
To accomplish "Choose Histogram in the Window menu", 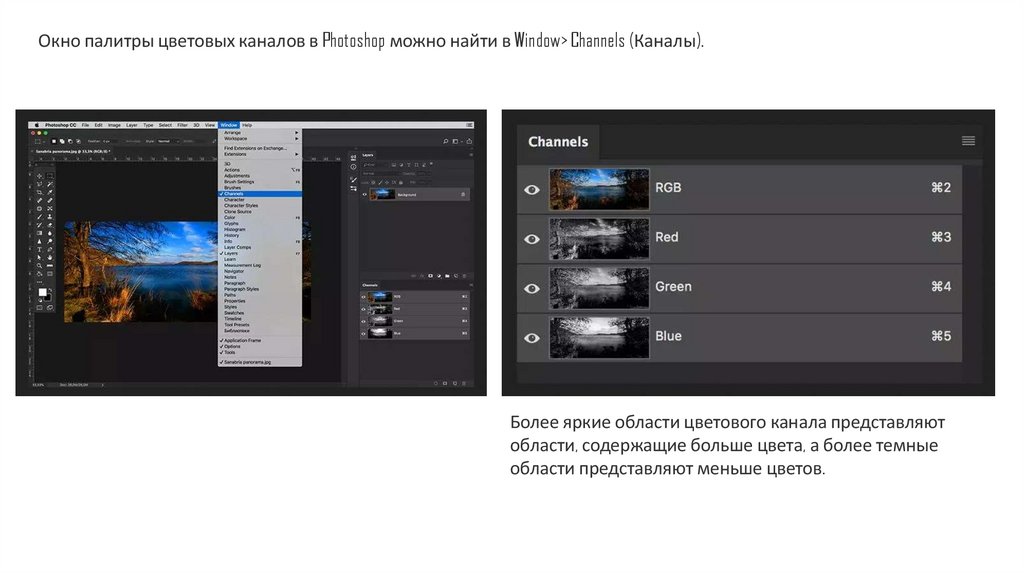I will tap(260, 229).
